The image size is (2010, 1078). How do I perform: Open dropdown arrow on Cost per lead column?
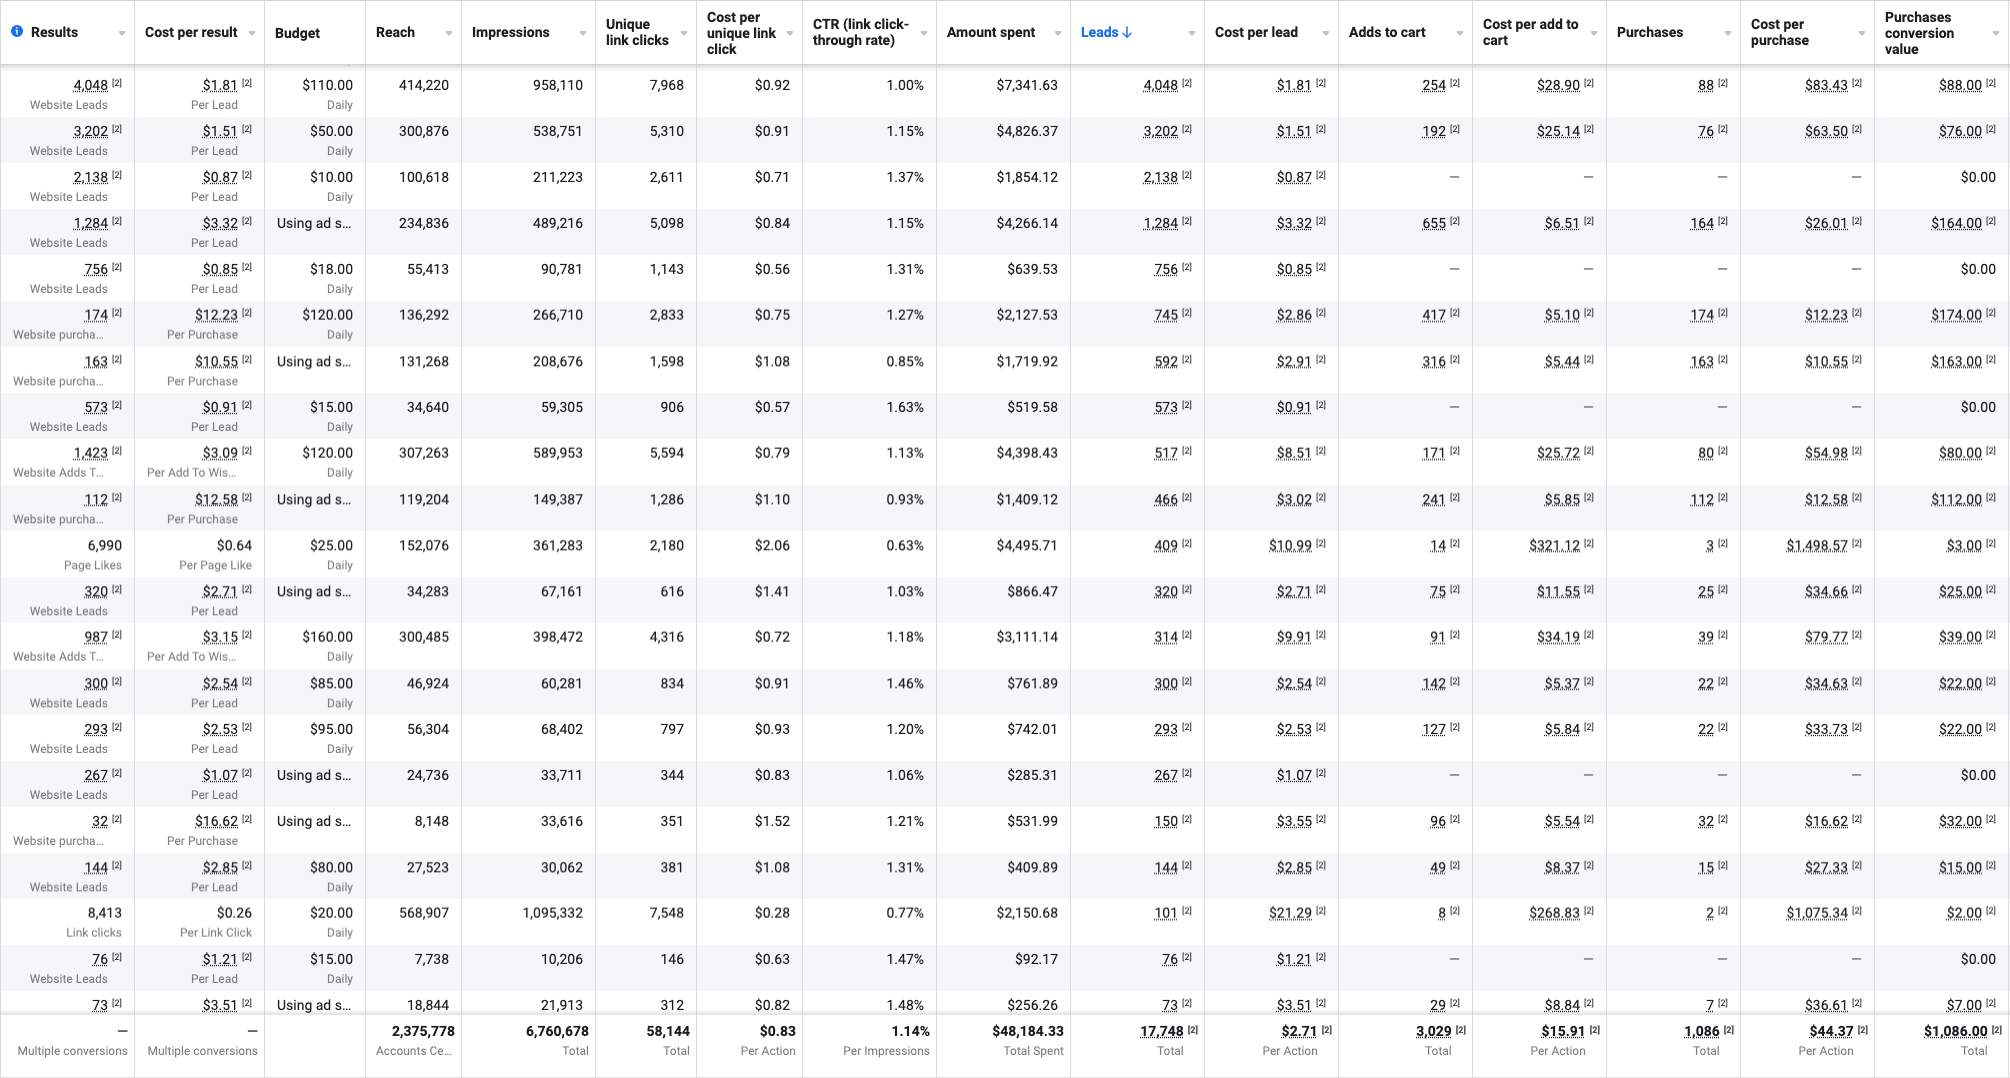click(x=1326, y=33)
